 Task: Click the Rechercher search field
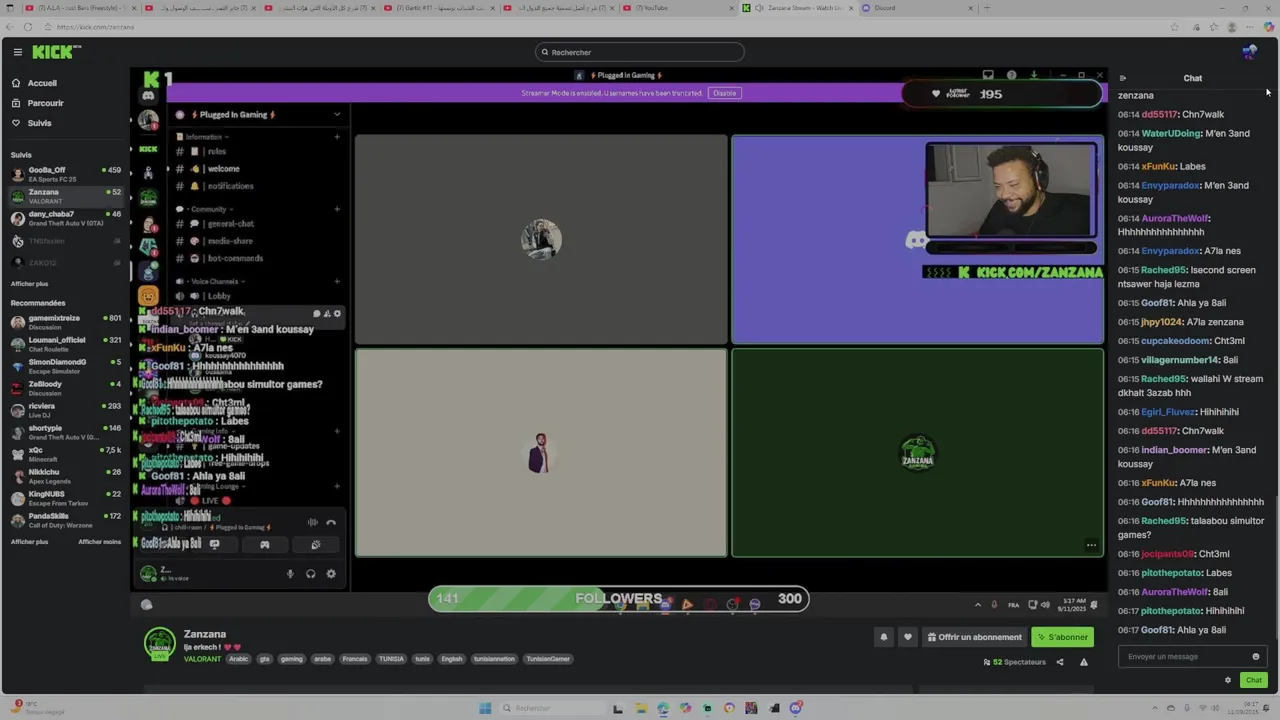click(x=640, y=52)
